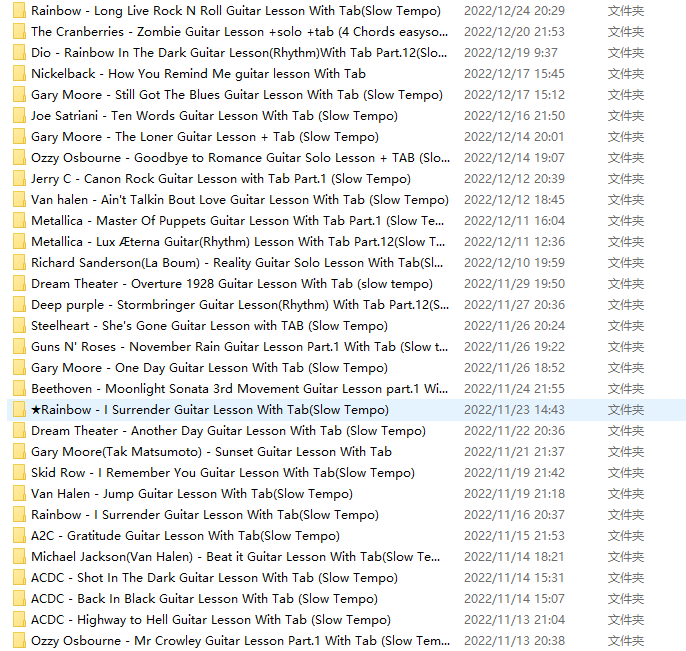Click folder icon of Dio Rainbow In The Dark
The image size is (686, 651).
[19, 52]
